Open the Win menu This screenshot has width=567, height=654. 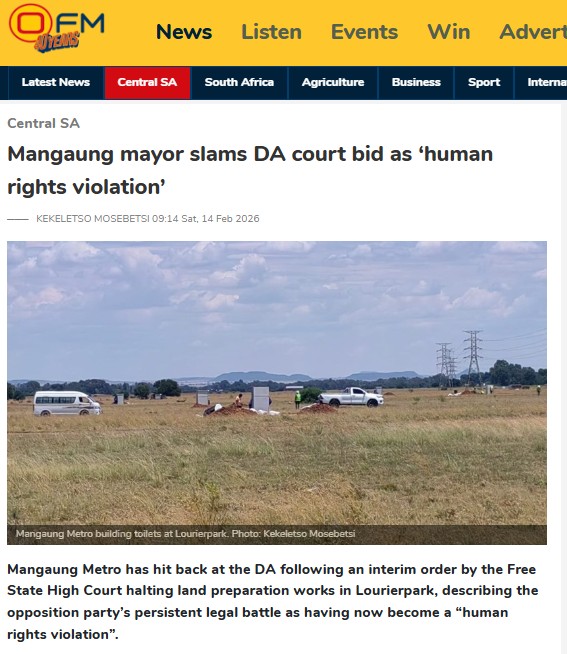449,32
